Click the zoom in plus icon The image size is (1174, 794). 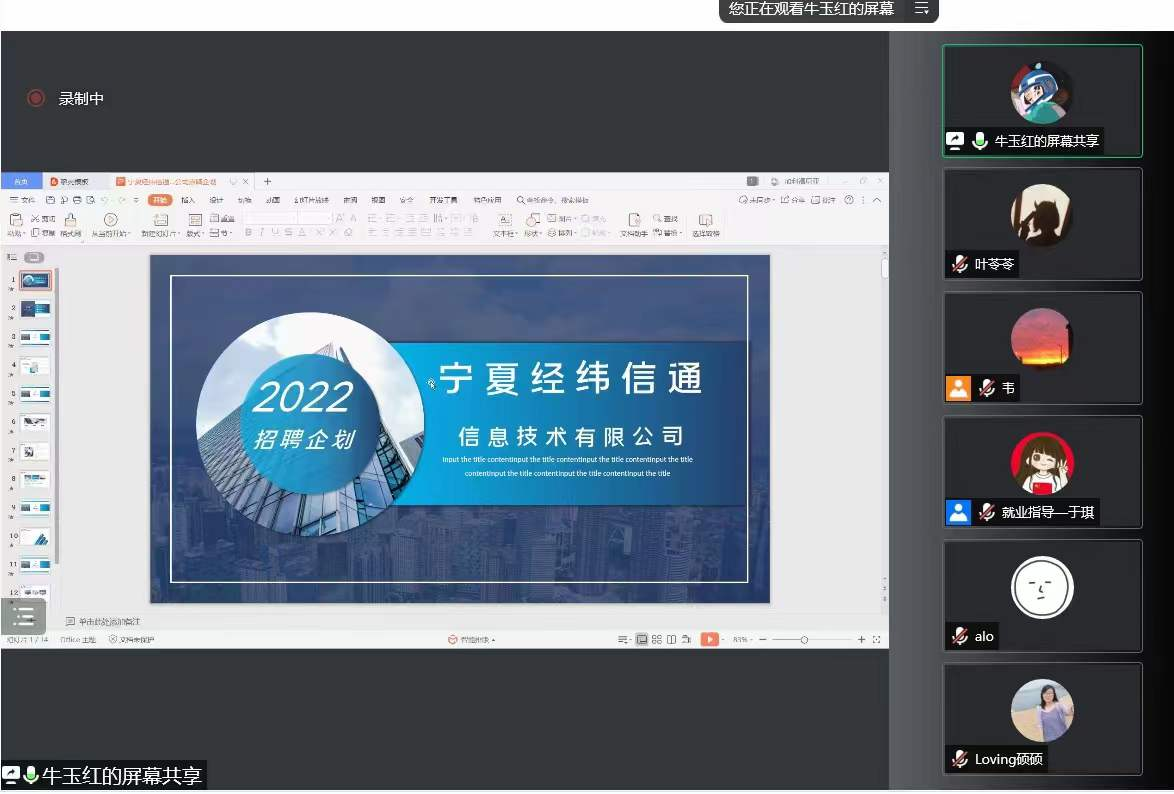point(861,639)
